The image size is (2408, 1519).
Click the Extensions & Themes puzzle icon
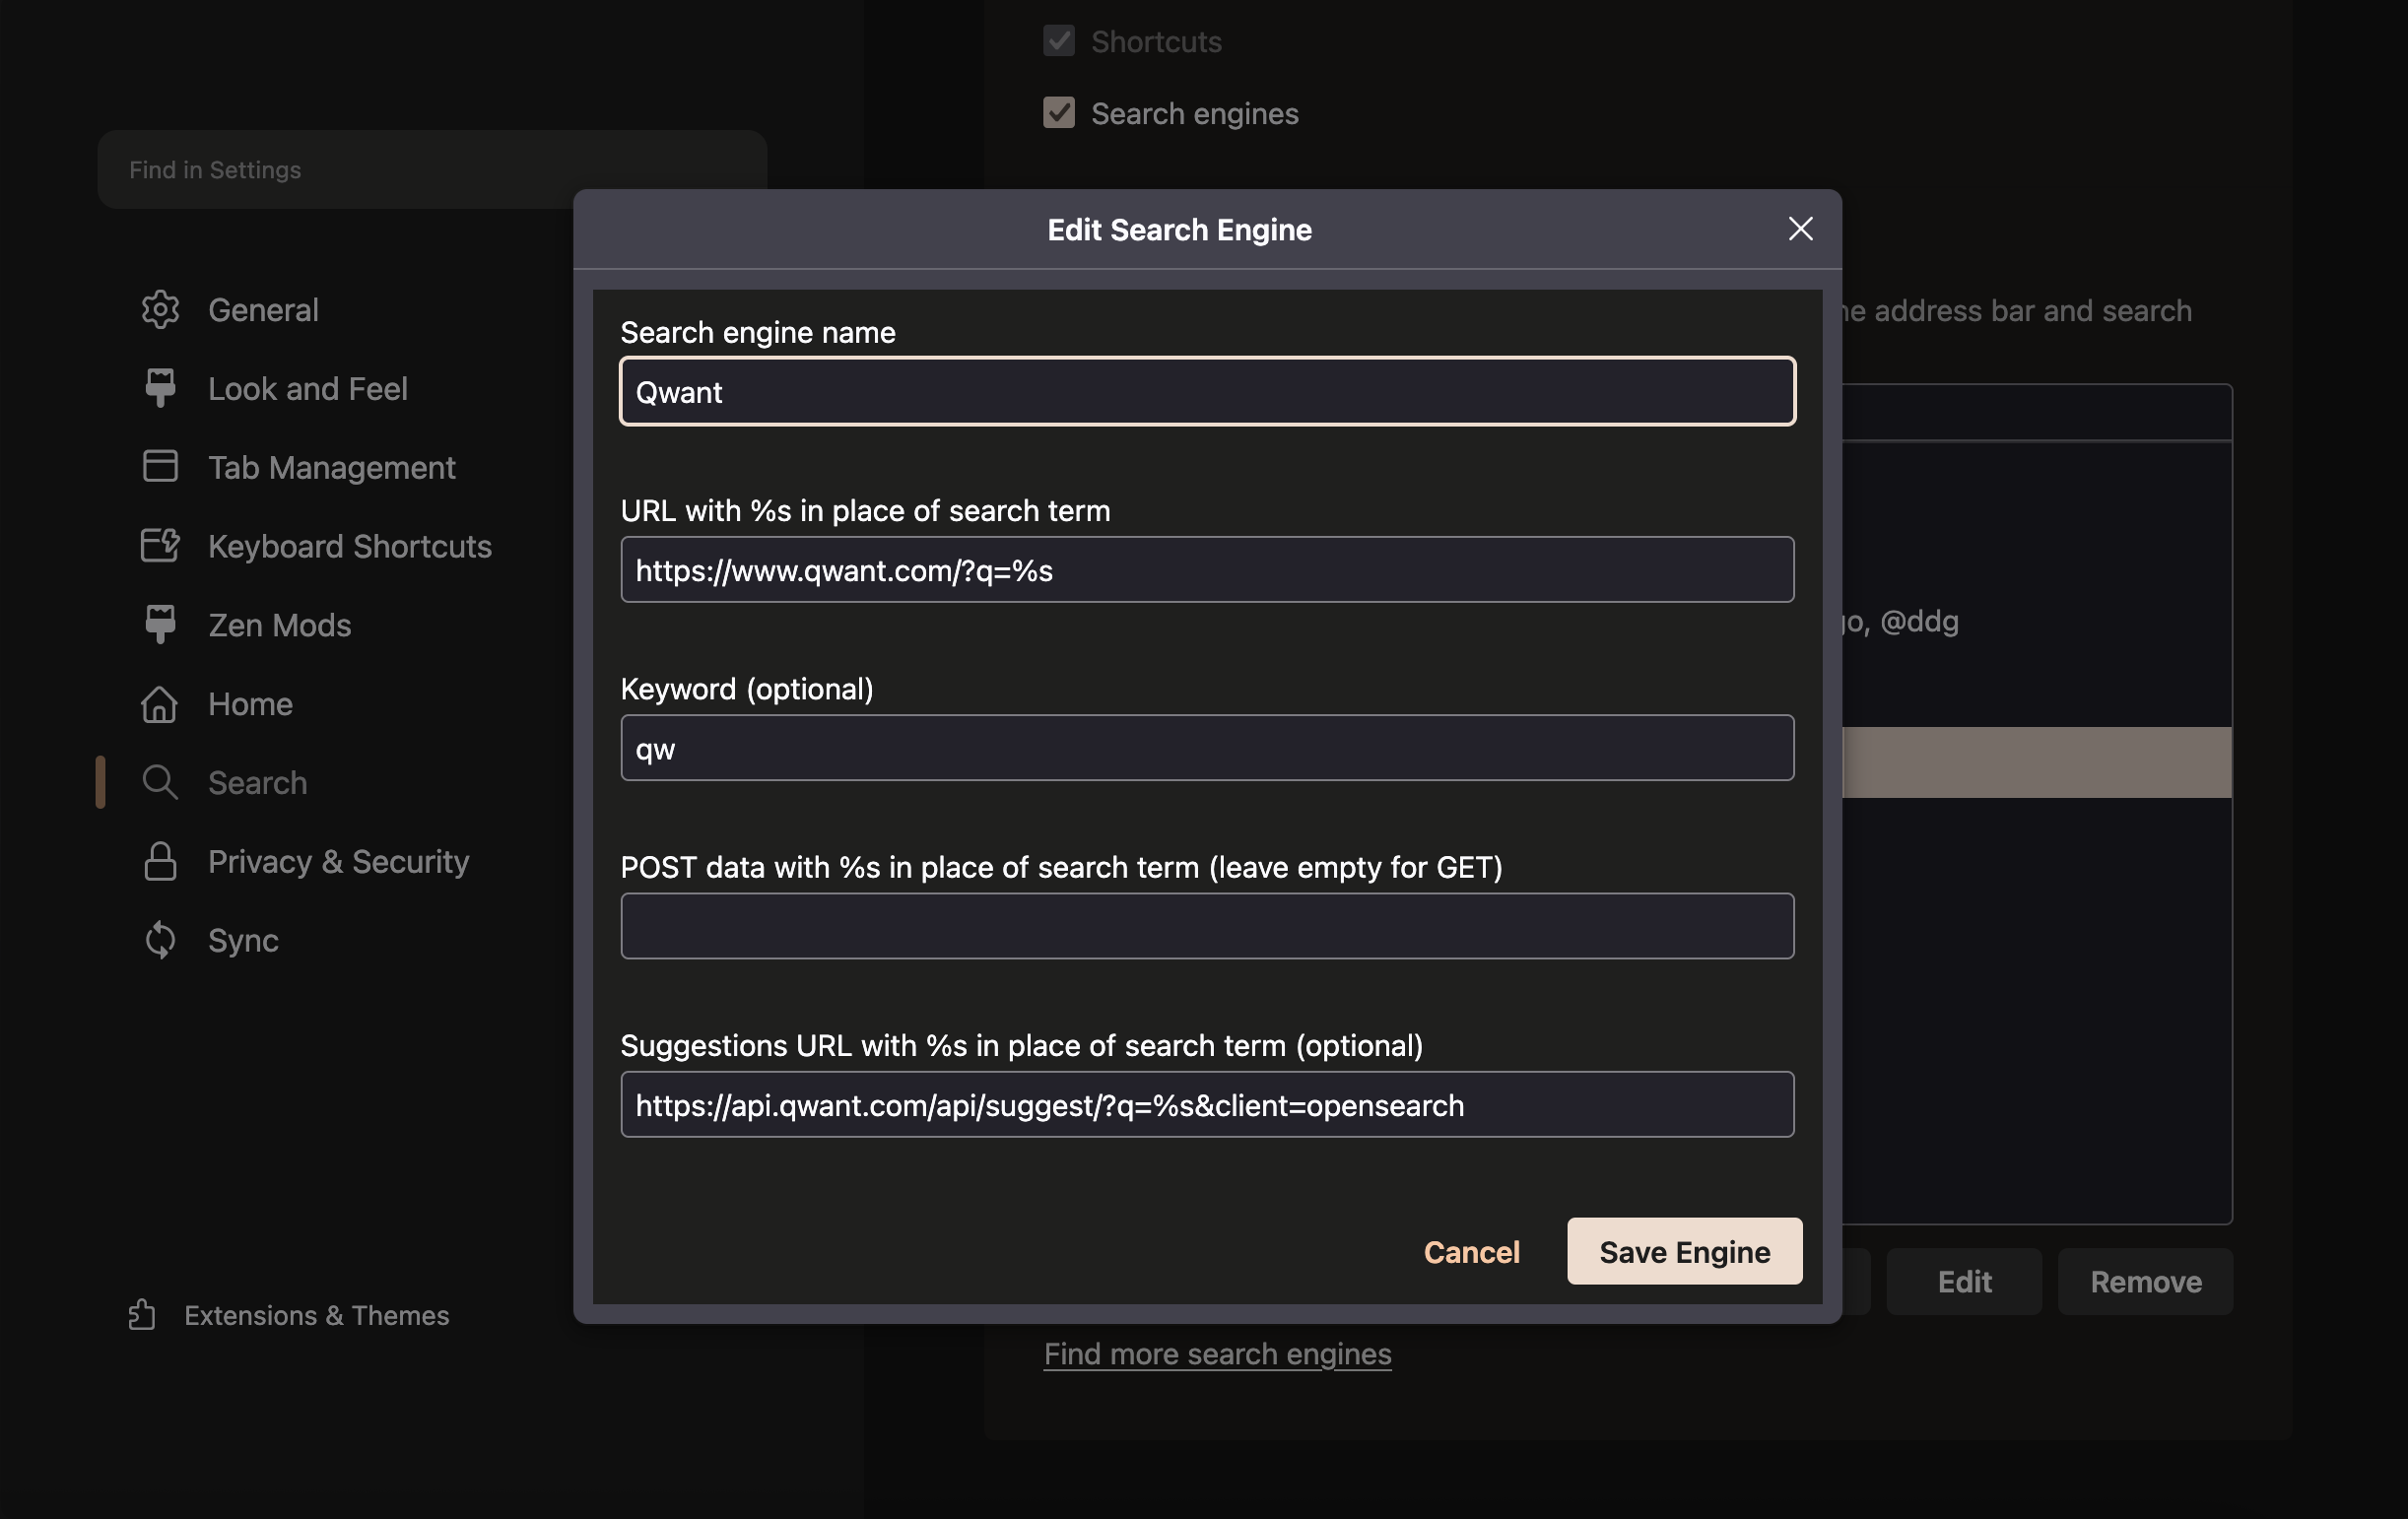(x=142, y=1314)
